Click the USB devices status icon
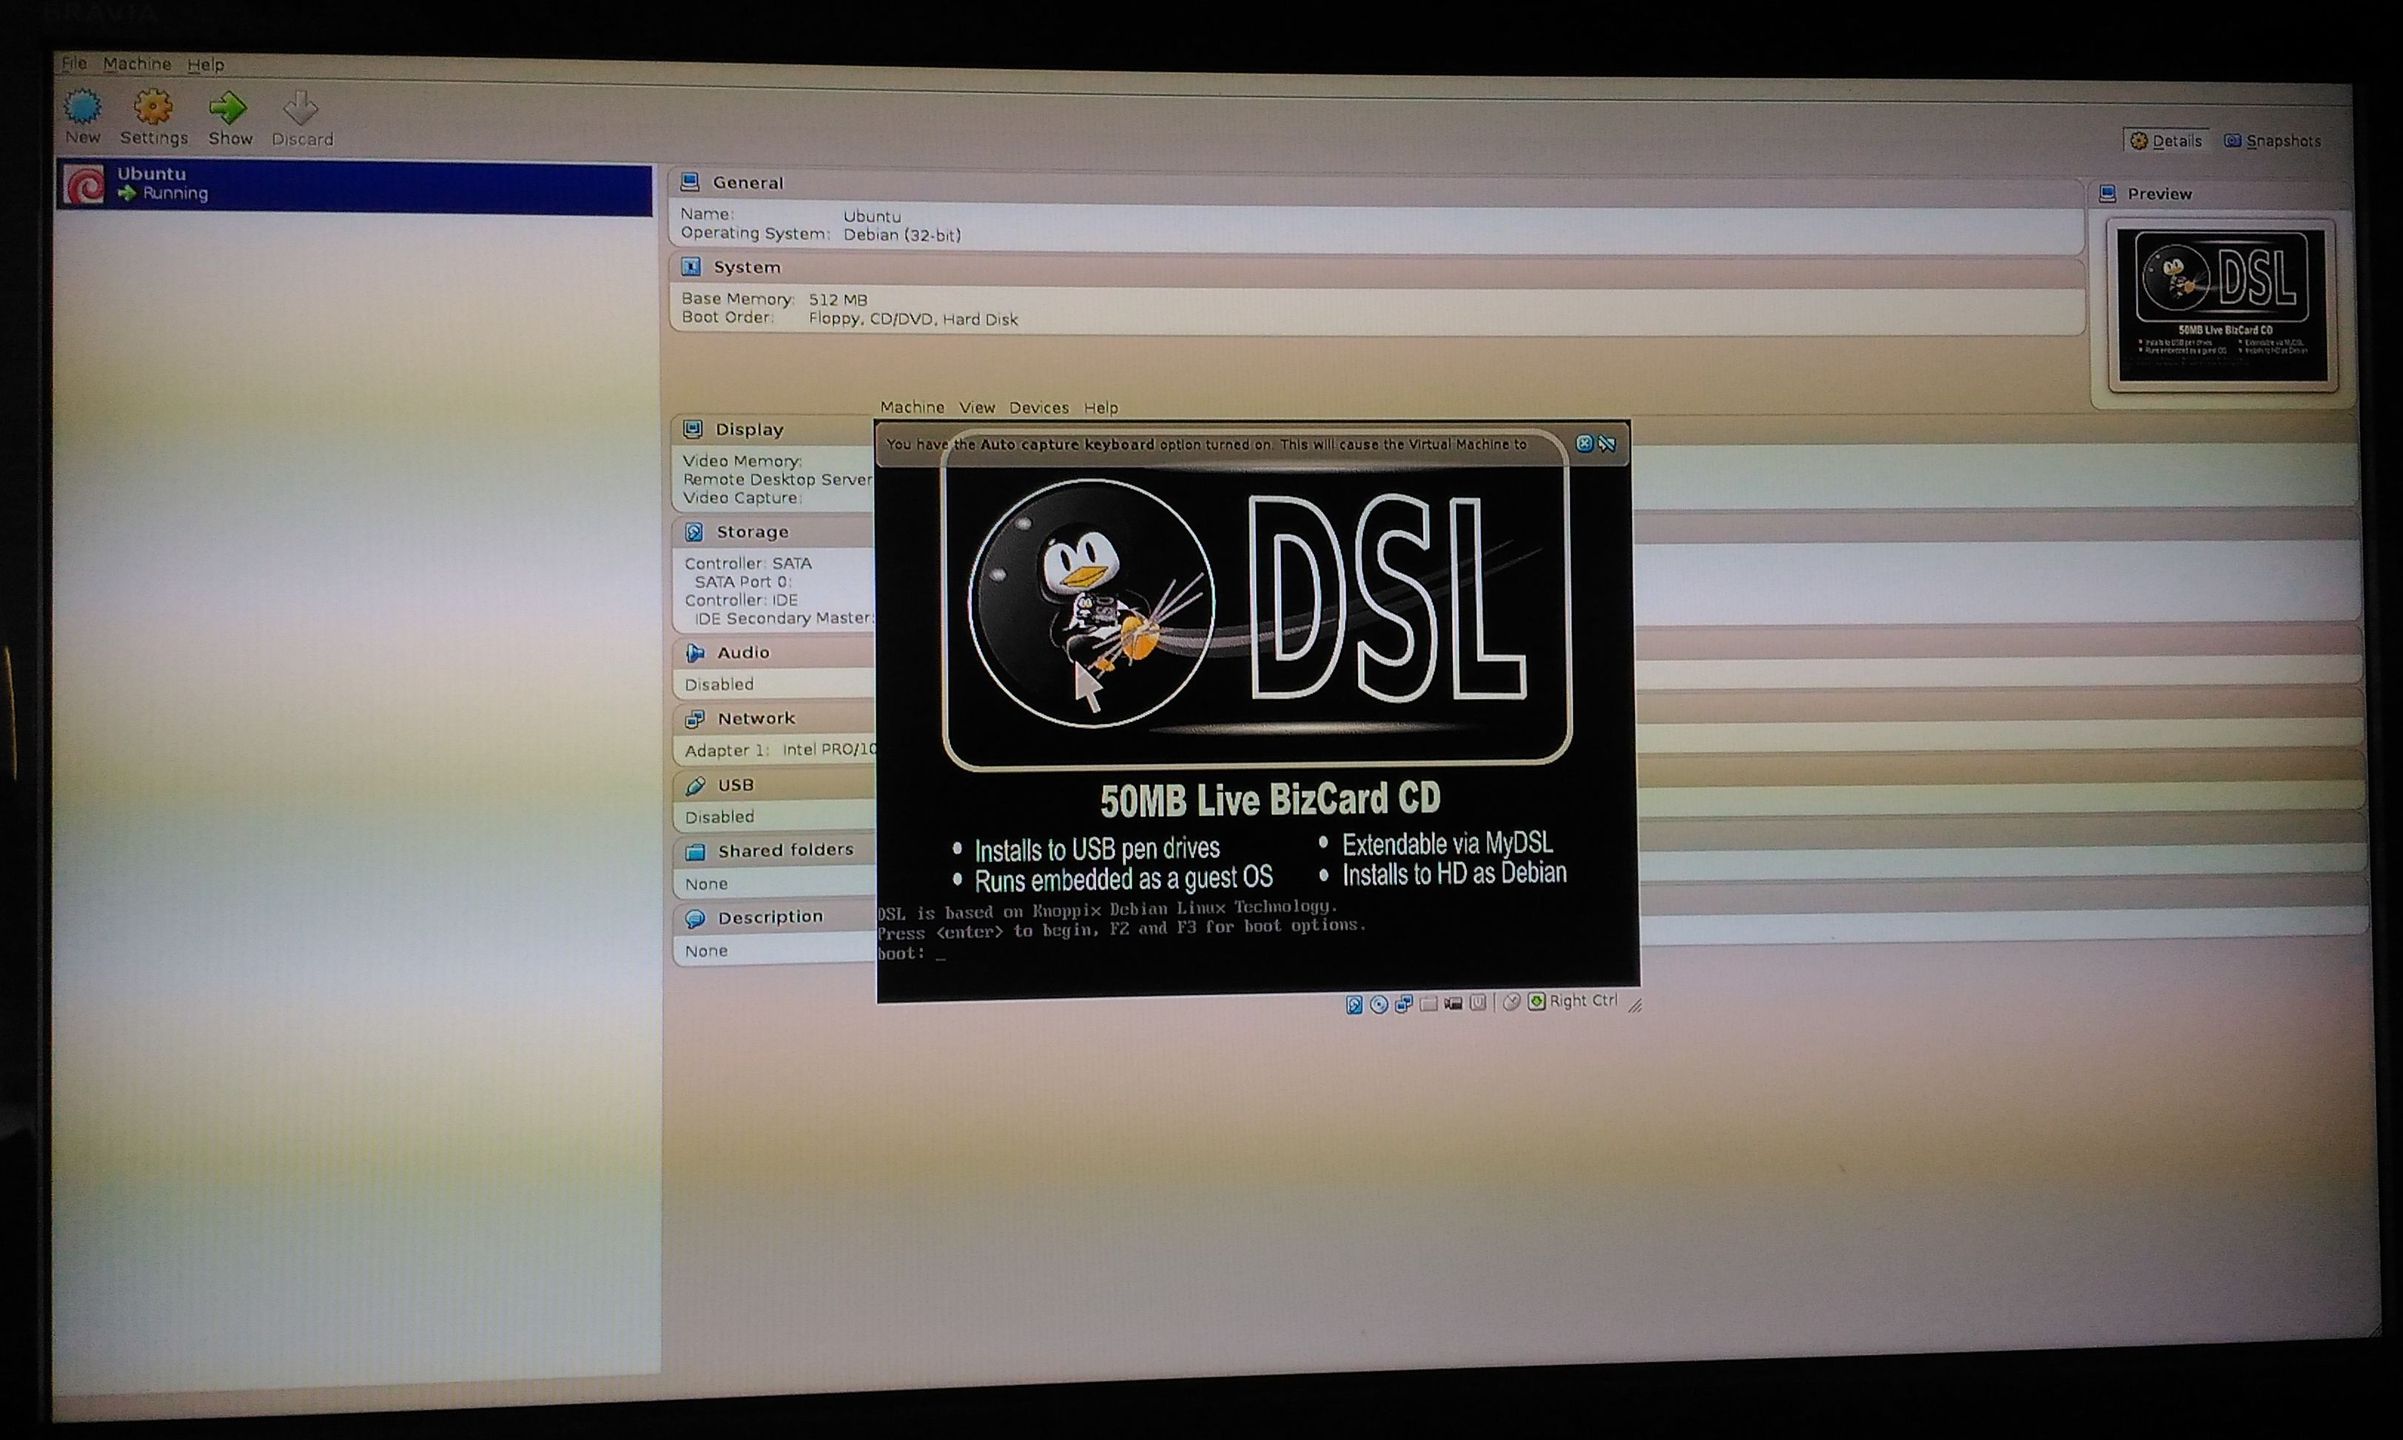This screenshot has width=2403, height=1440. (1478, 1002)
